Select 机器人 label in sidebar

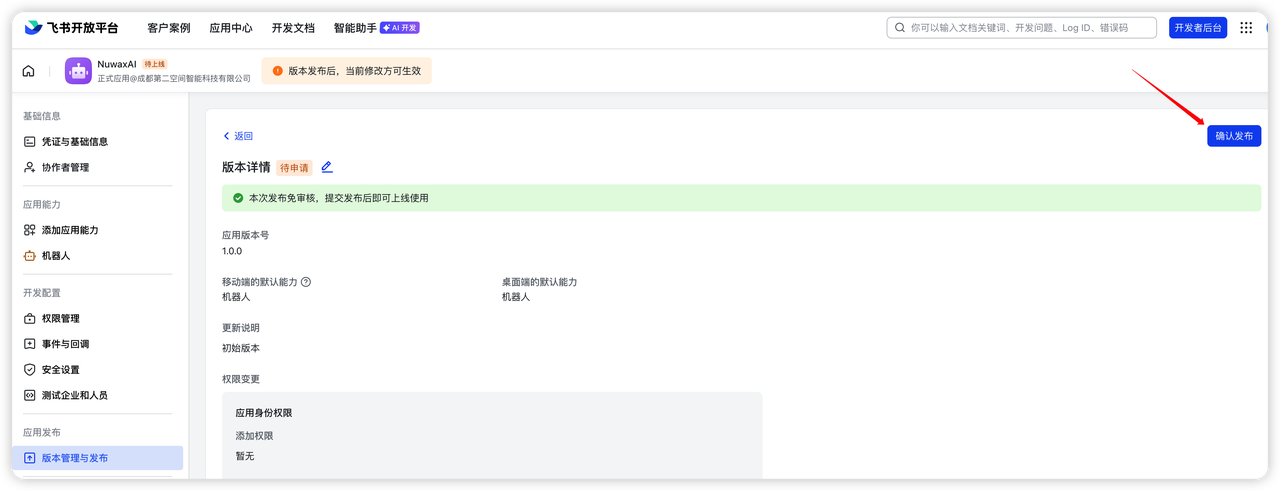56,256
